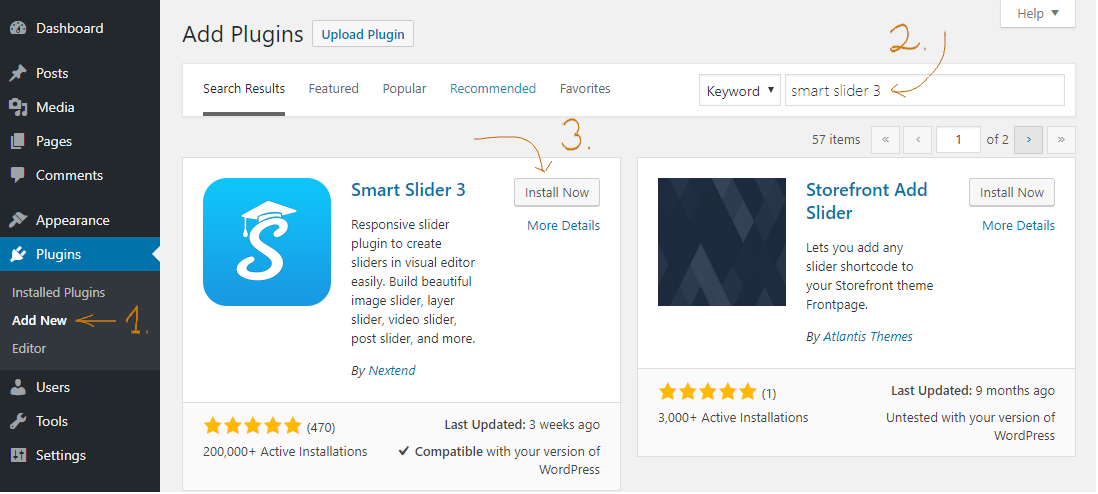Select Add New plugins submenu item
The height and width of the screenshot is (494, 1098).
[x=39, y=320]
